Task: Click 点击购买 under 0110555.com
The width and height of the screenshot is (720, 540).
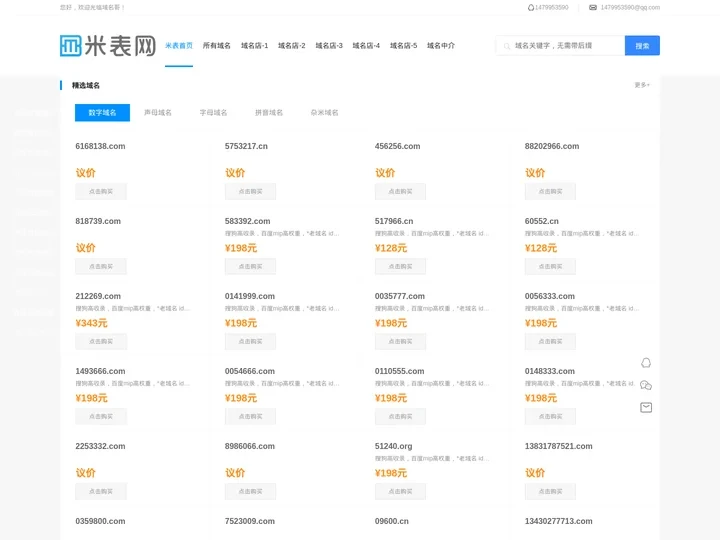Action: click(400, 416)
